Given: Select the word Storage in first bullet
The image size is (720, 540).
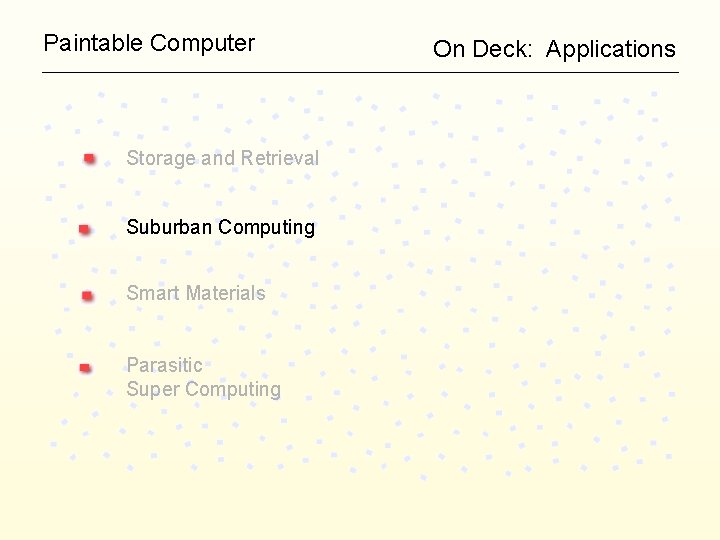Looking at the screenshot, I should (161, 158).
